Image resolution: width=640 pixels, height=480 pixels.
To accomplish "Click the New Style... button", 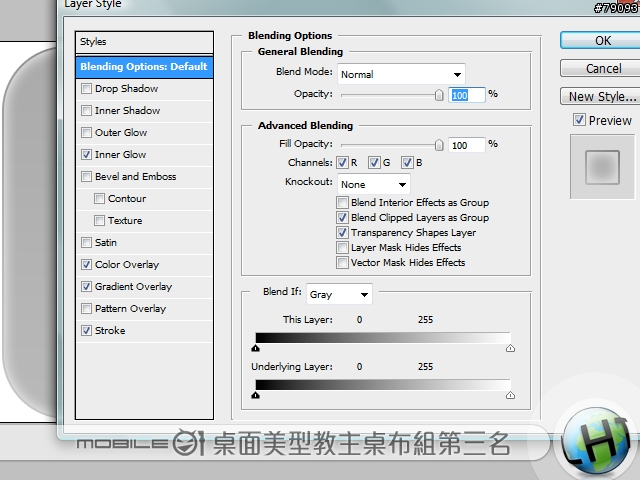I will (600, 96).
